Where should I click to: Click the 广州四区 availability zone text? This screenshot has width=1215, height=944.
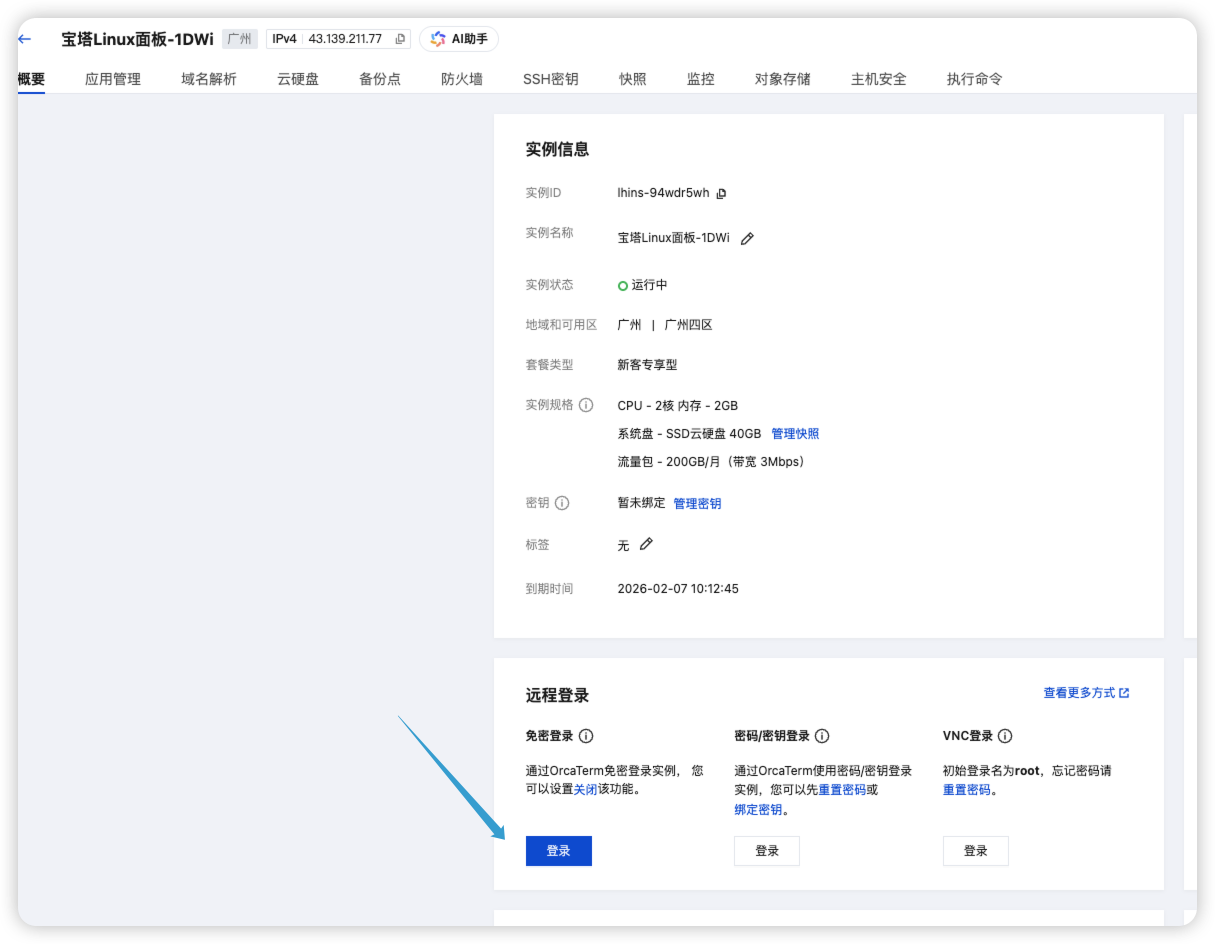point(688,325)
